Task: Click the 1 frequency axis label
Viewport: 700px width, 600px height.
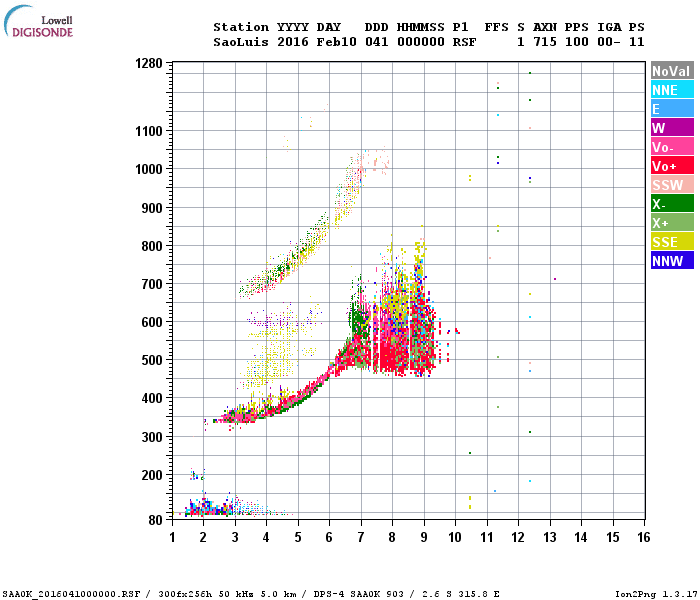Action: [x=172, y=537]
